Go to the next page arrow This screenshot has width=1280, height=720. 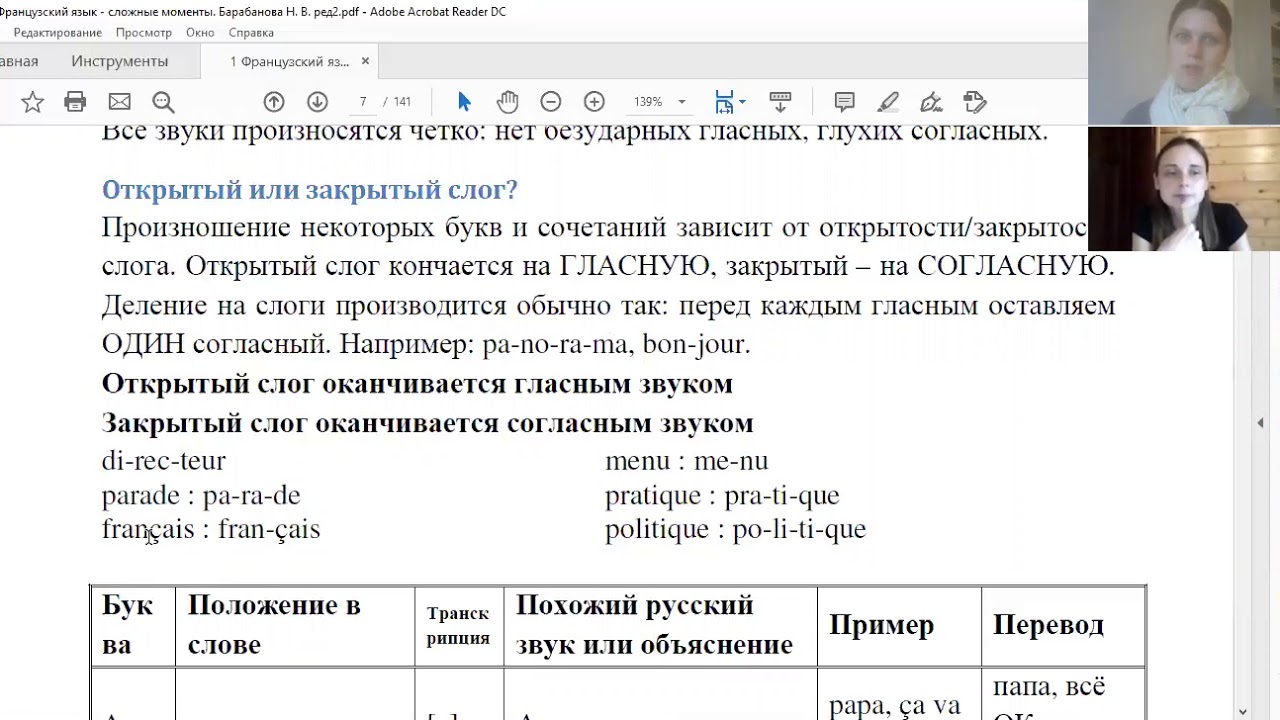point(317,102)
